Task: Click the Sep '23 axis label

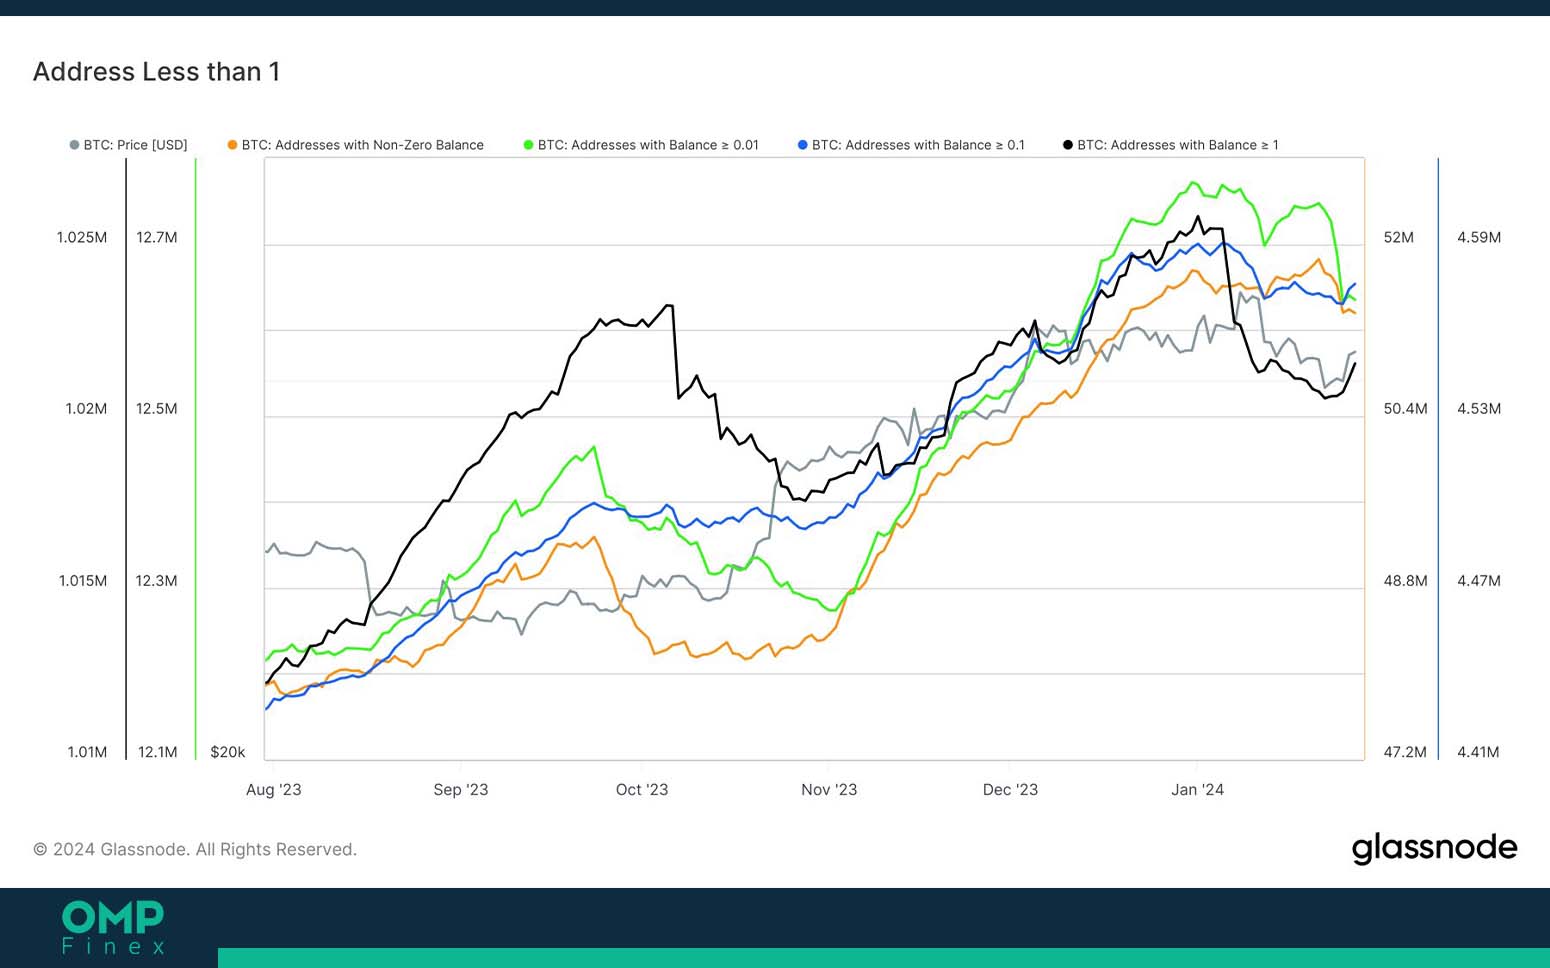Action: pyautogui.click(x=461, y=789)
